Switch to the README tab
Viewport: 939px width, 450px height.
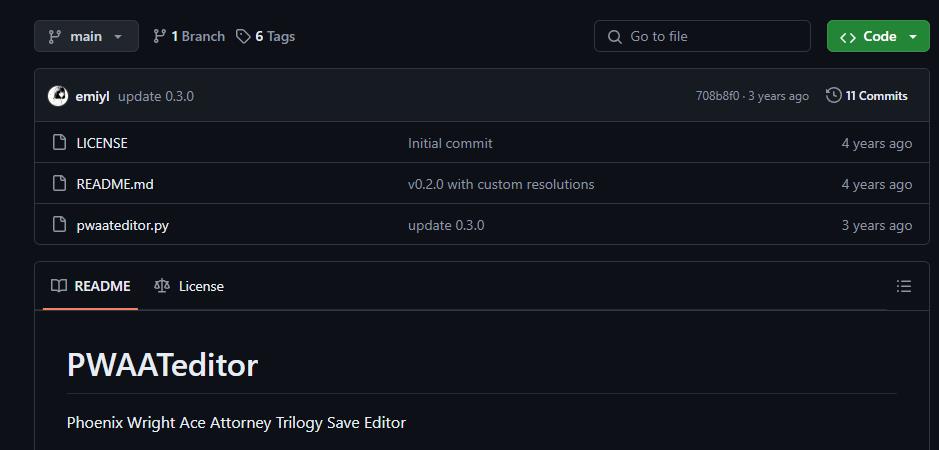[x=91, y=286]
